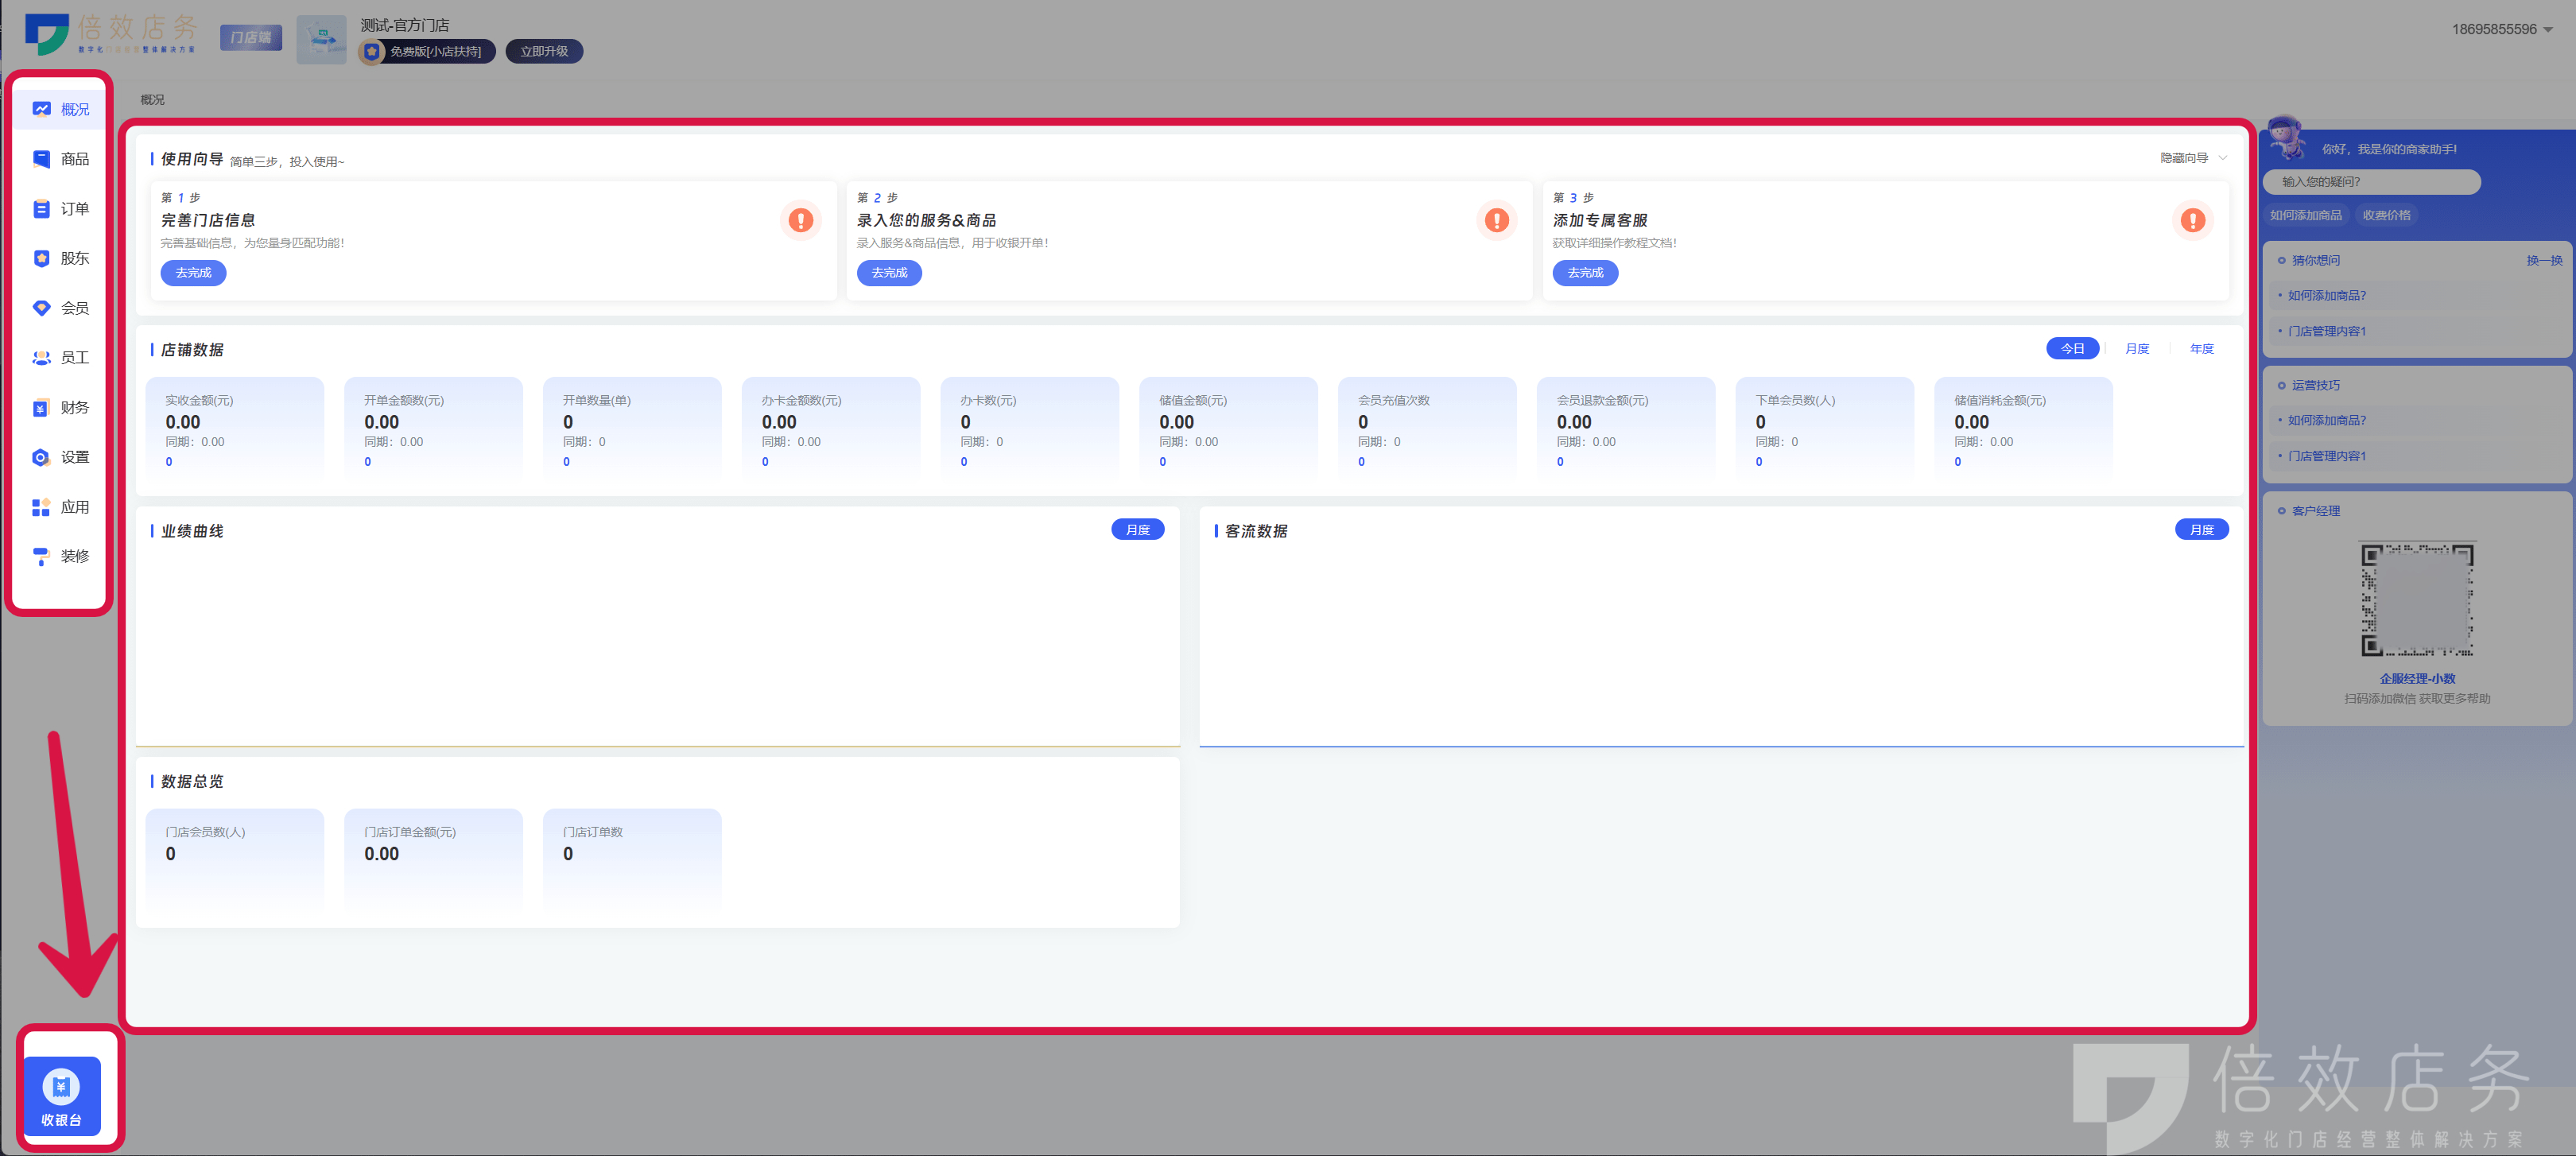Screen dimensions: 2576x1156
Task: Open the account phone number dropdown
Action: point(2501,29)
